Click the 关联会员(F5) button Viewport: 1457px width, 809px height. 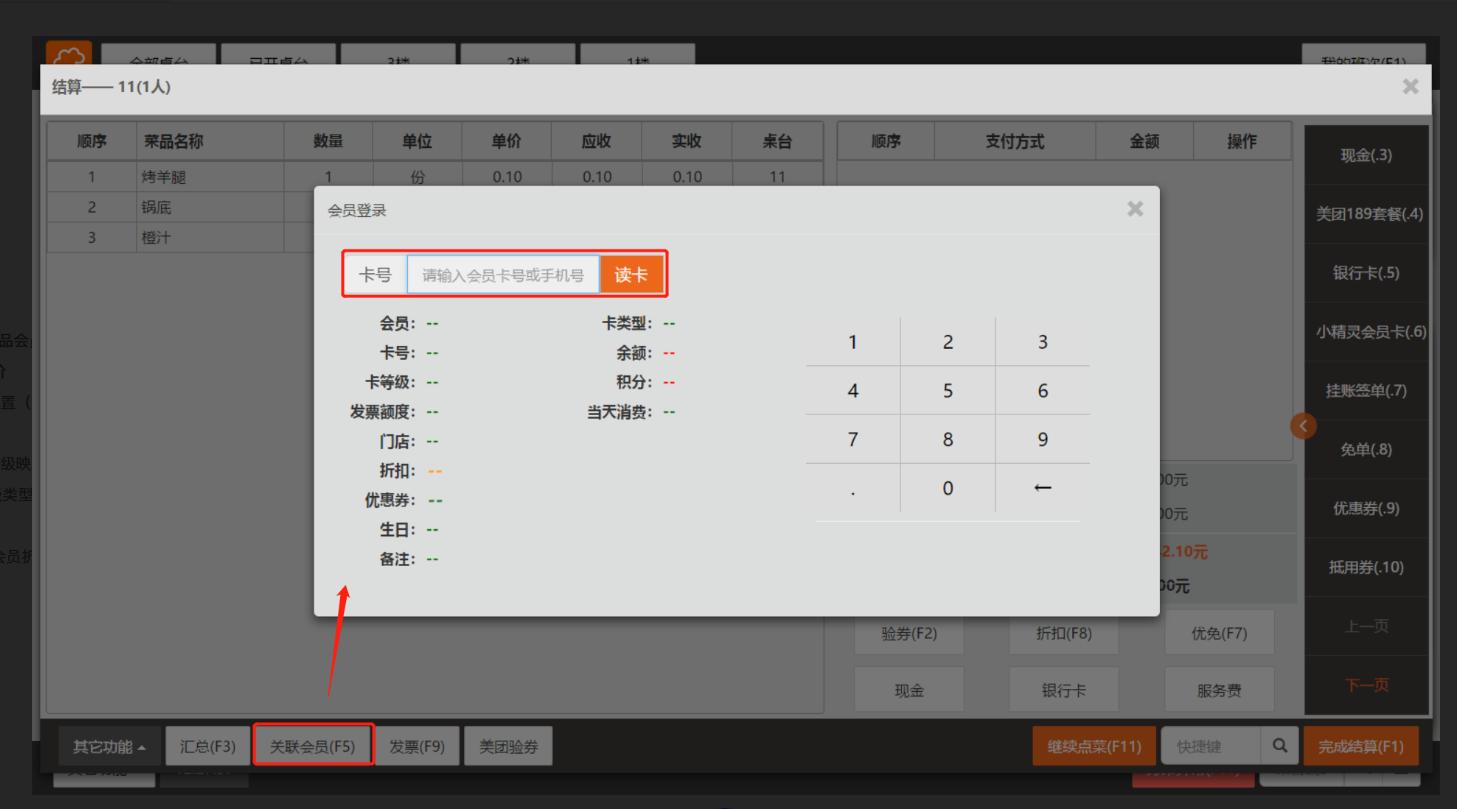click(x=313, y=746)
